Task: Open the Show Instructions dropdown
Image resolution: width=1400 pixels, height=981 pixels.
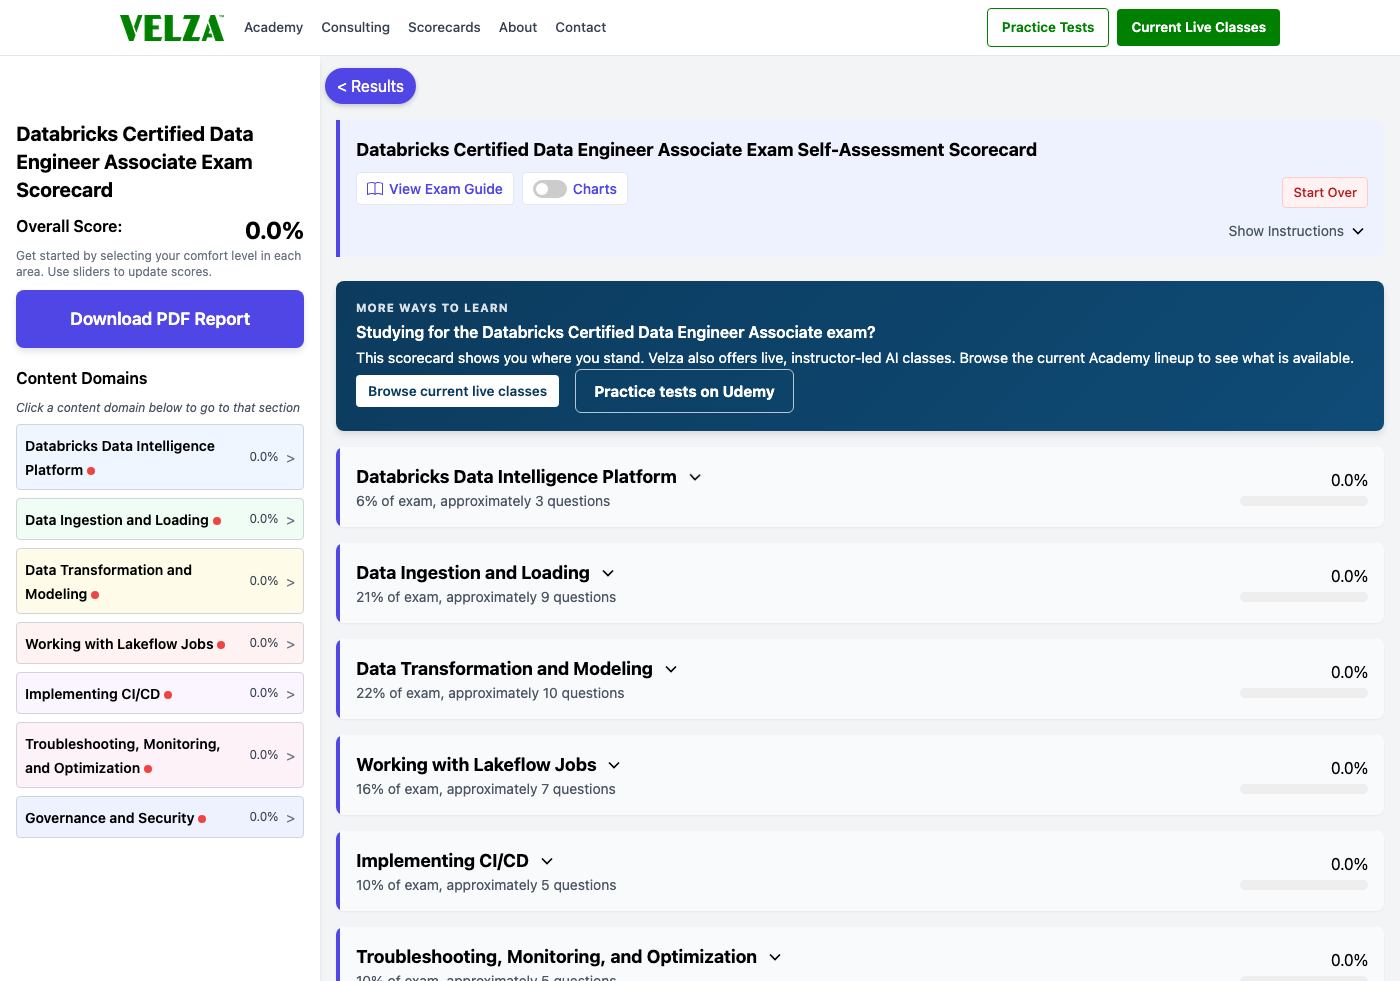Action: pyautogui.click(x=1296, y=231)
